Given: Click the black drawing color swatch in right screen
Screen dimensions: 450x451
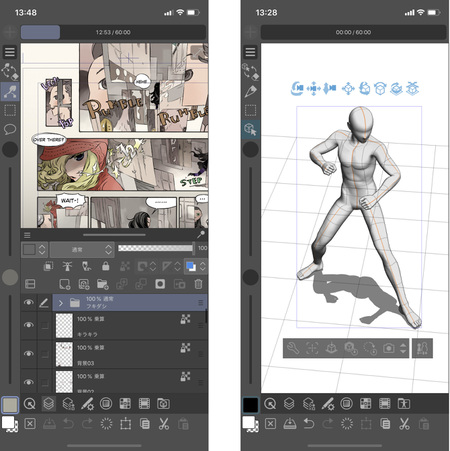Looking at the screenshot, I should 250,405.
